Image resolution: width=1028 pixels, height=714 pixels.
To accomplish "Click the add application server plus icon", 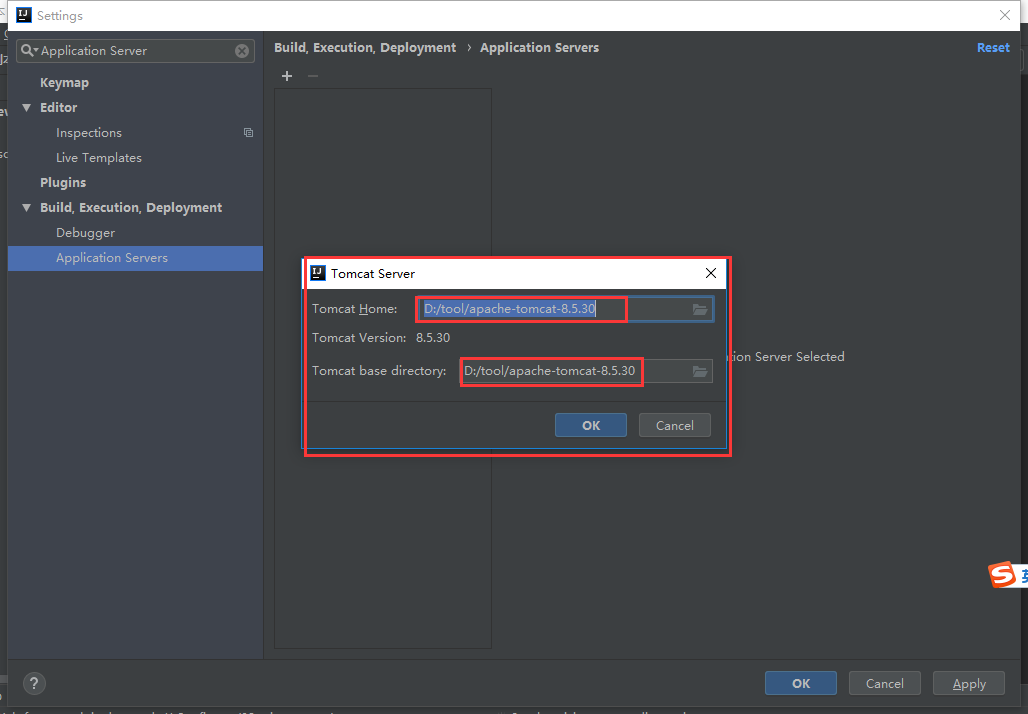I will click(x=287, y=76).
